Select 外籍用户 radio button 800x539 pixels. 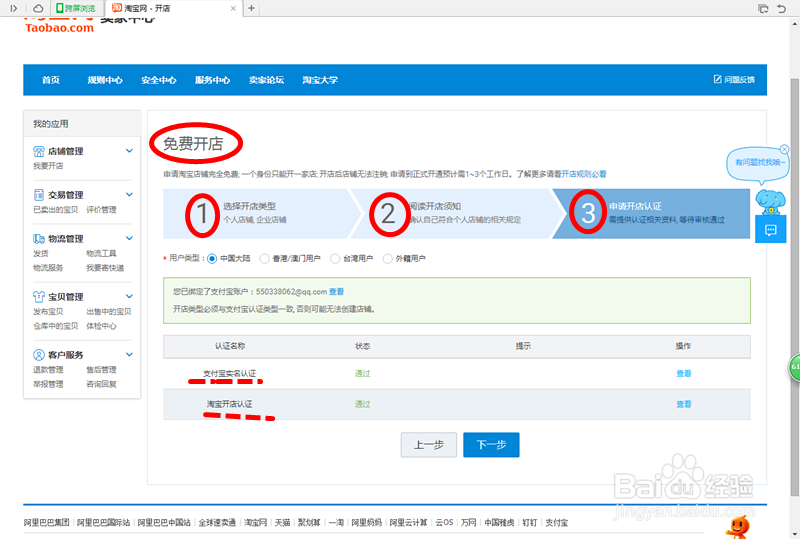coord(387,259)
